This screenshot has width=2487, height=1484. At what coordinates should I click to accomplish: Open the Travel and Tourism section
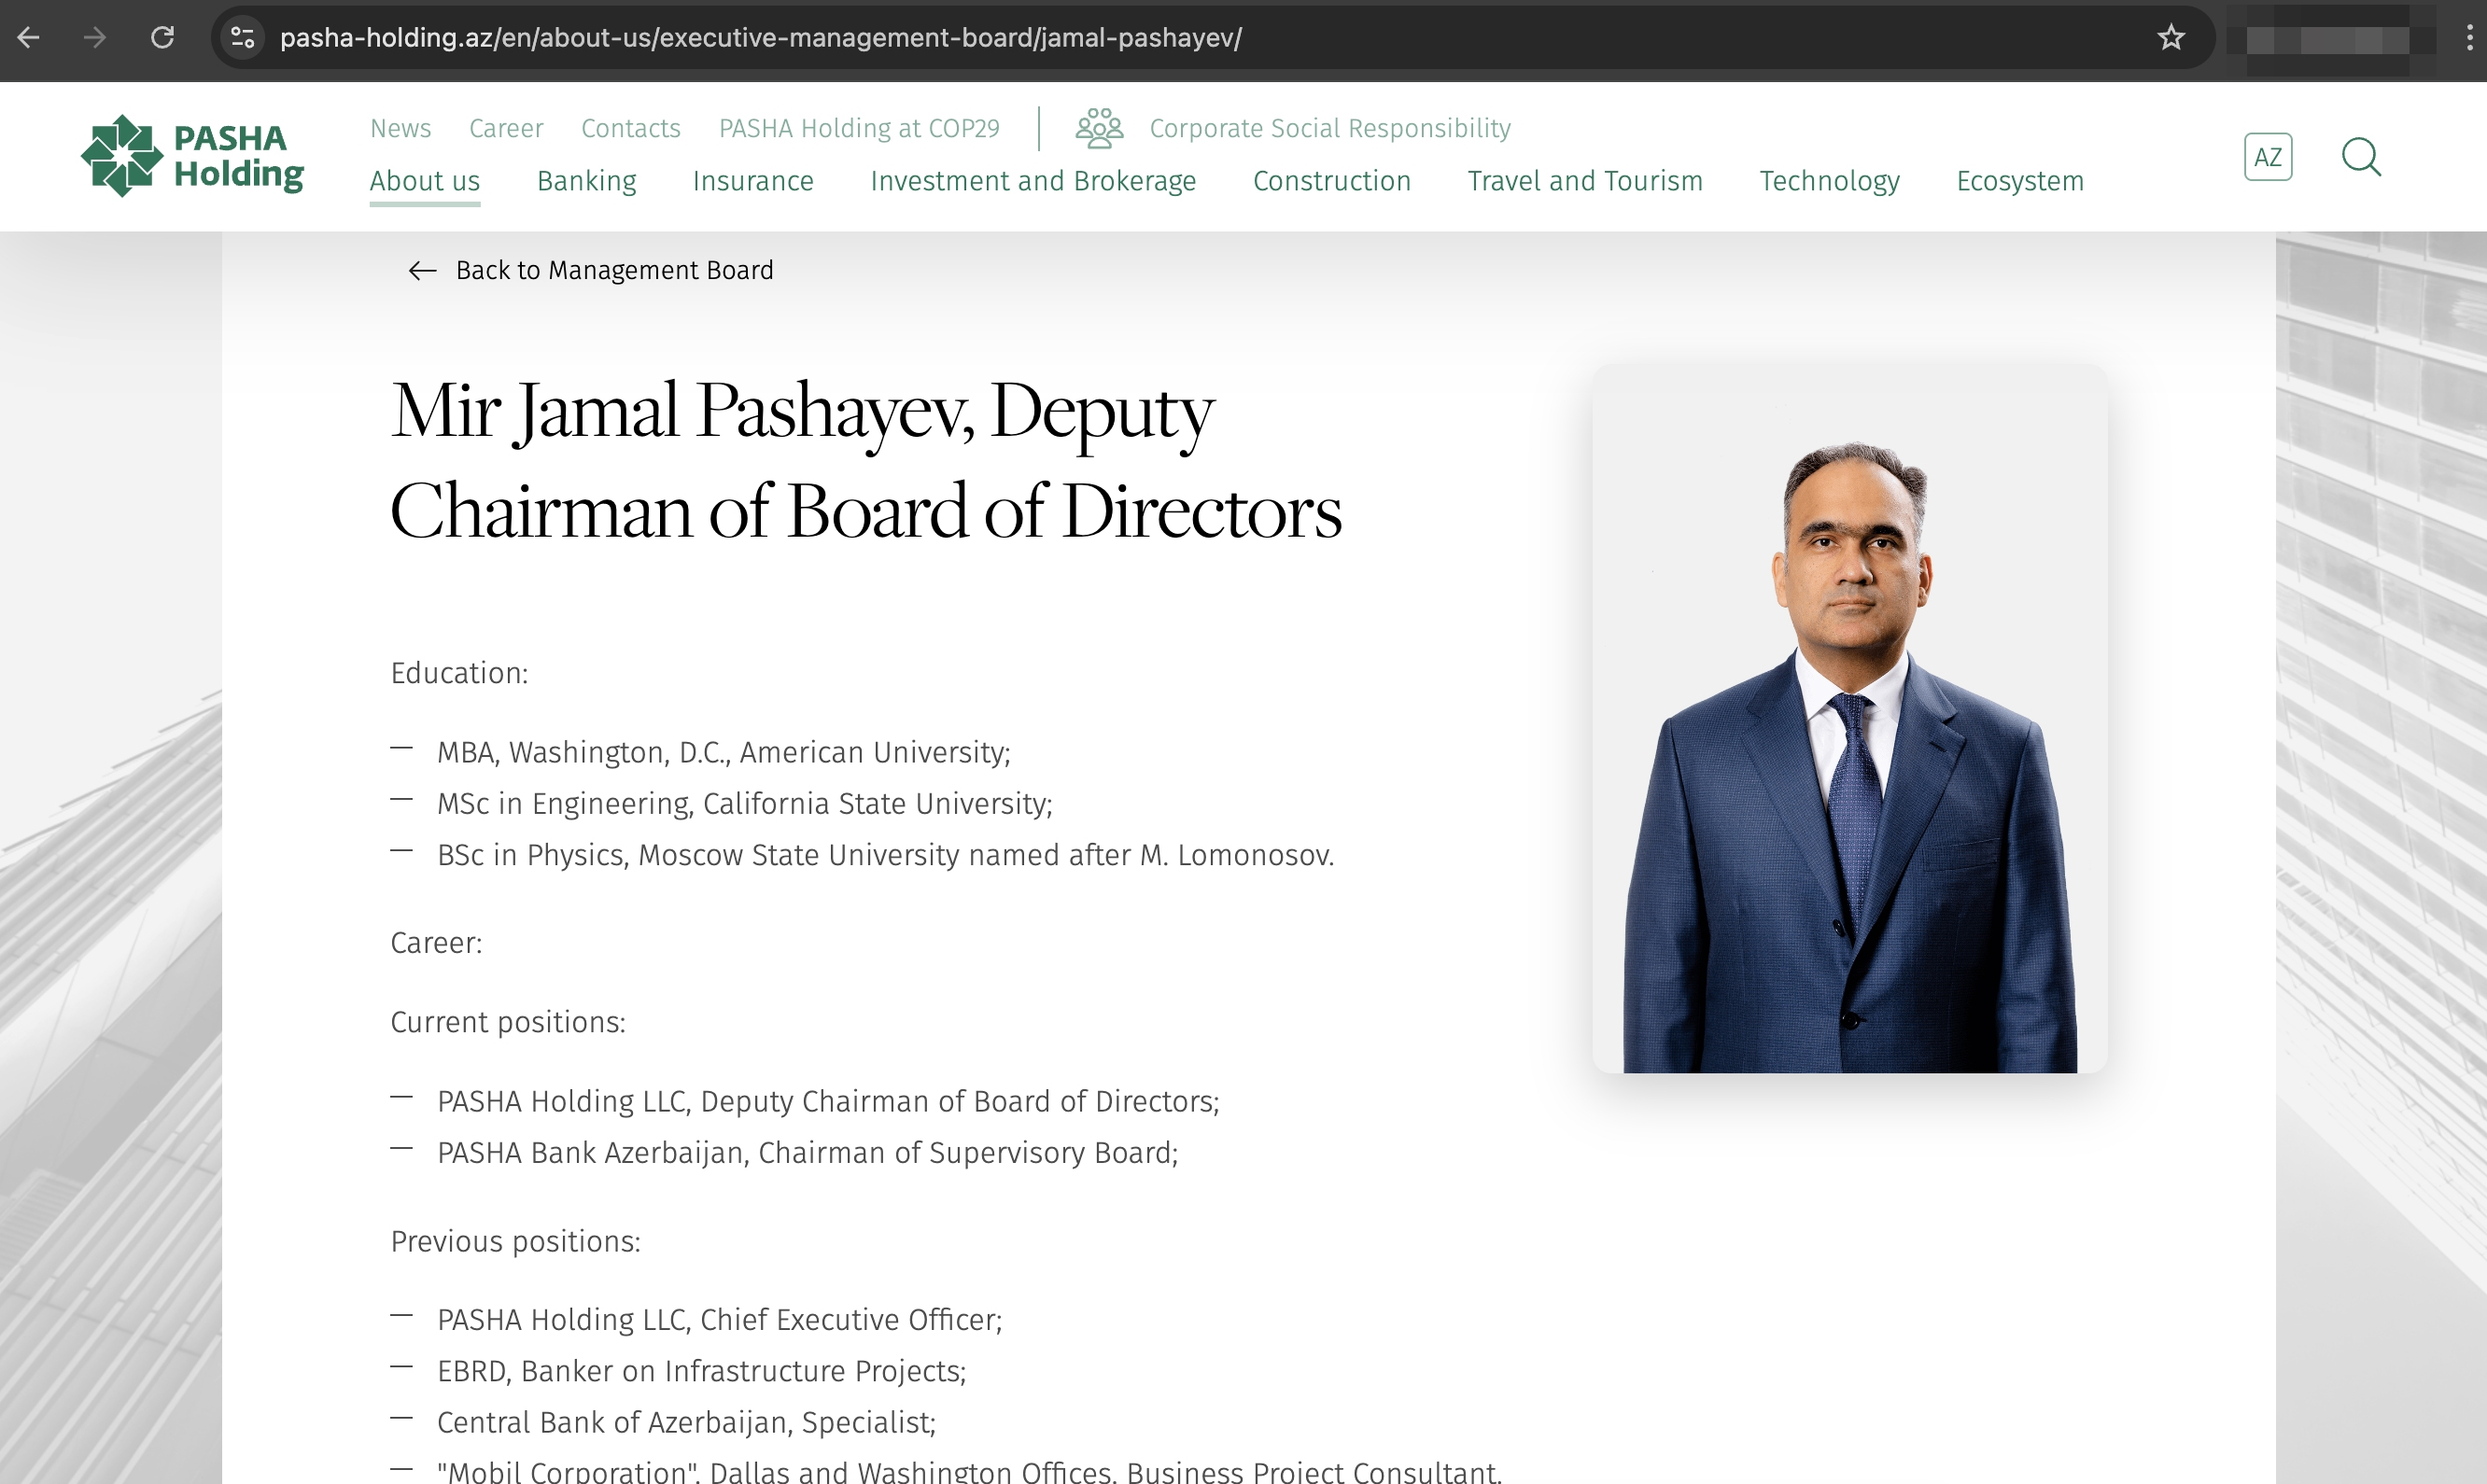1584,181
